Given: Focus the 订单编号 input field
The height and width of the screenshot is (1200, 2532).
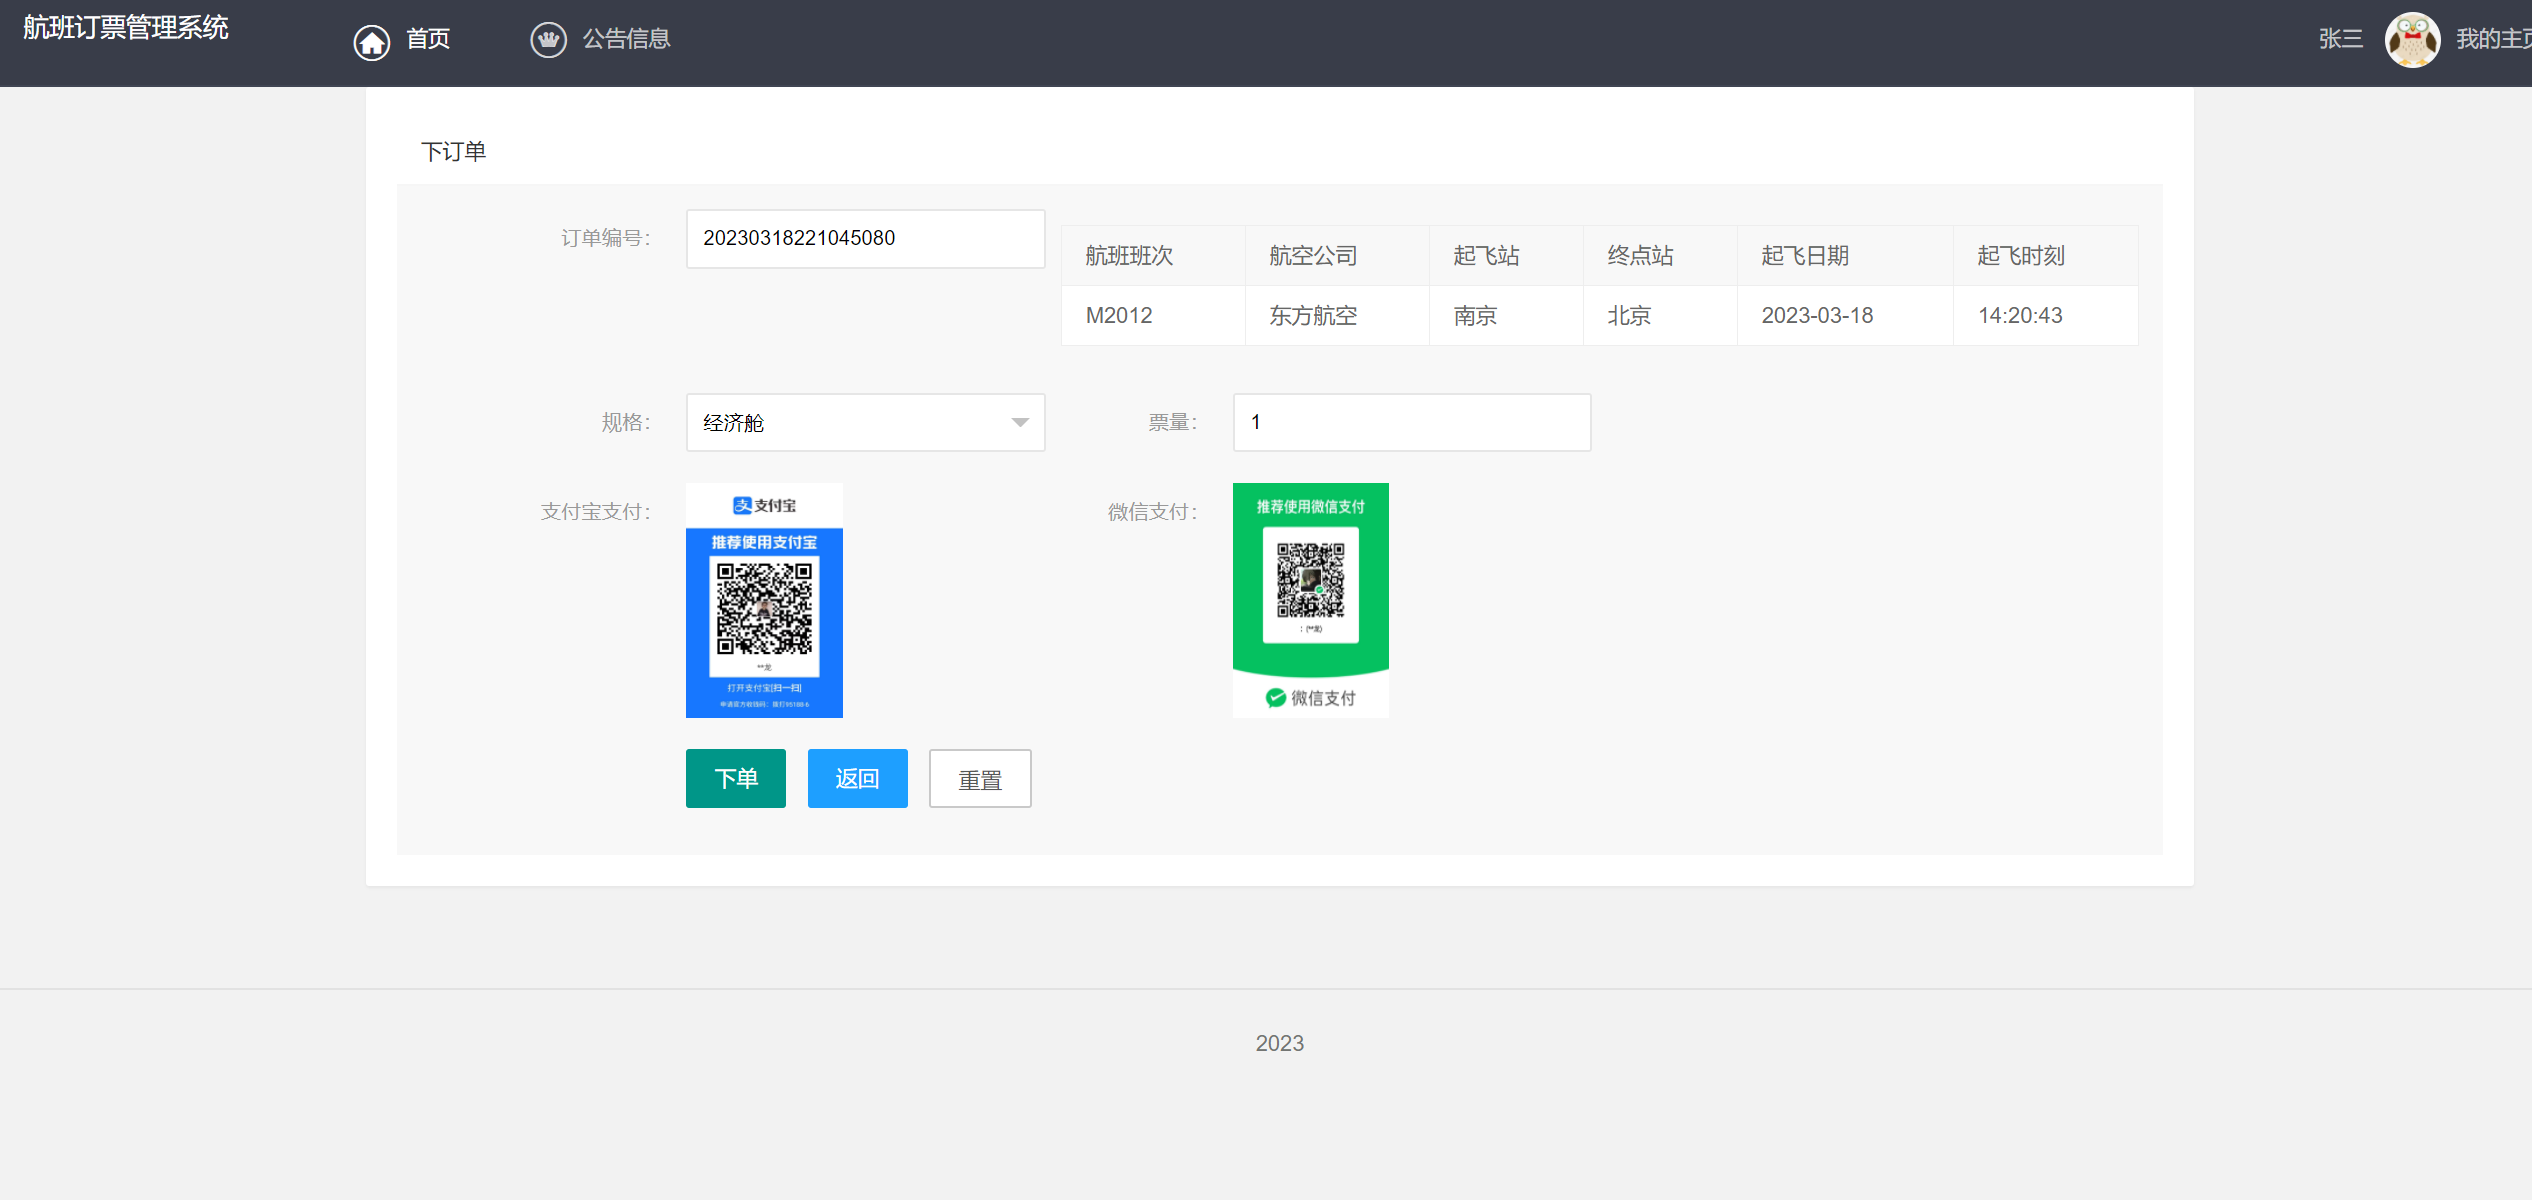Looking at the screenshot, I should tap(866, 238).
